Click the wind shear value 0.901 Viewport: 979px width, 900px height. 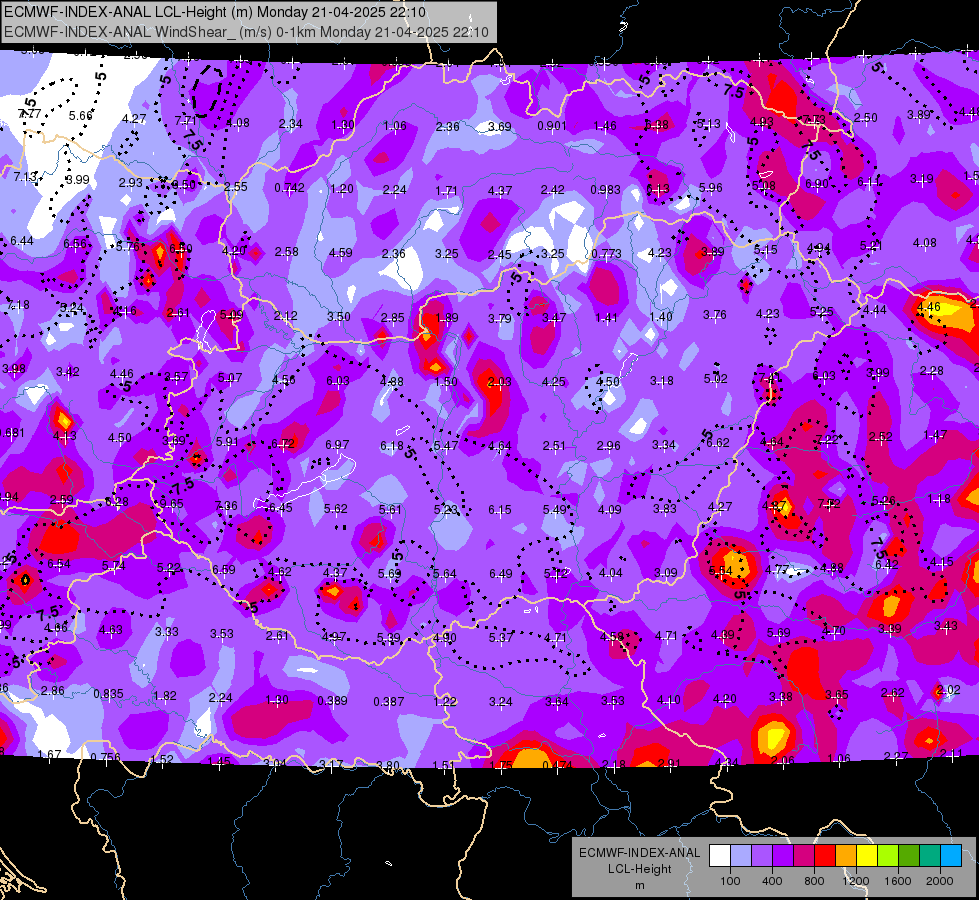552,126
